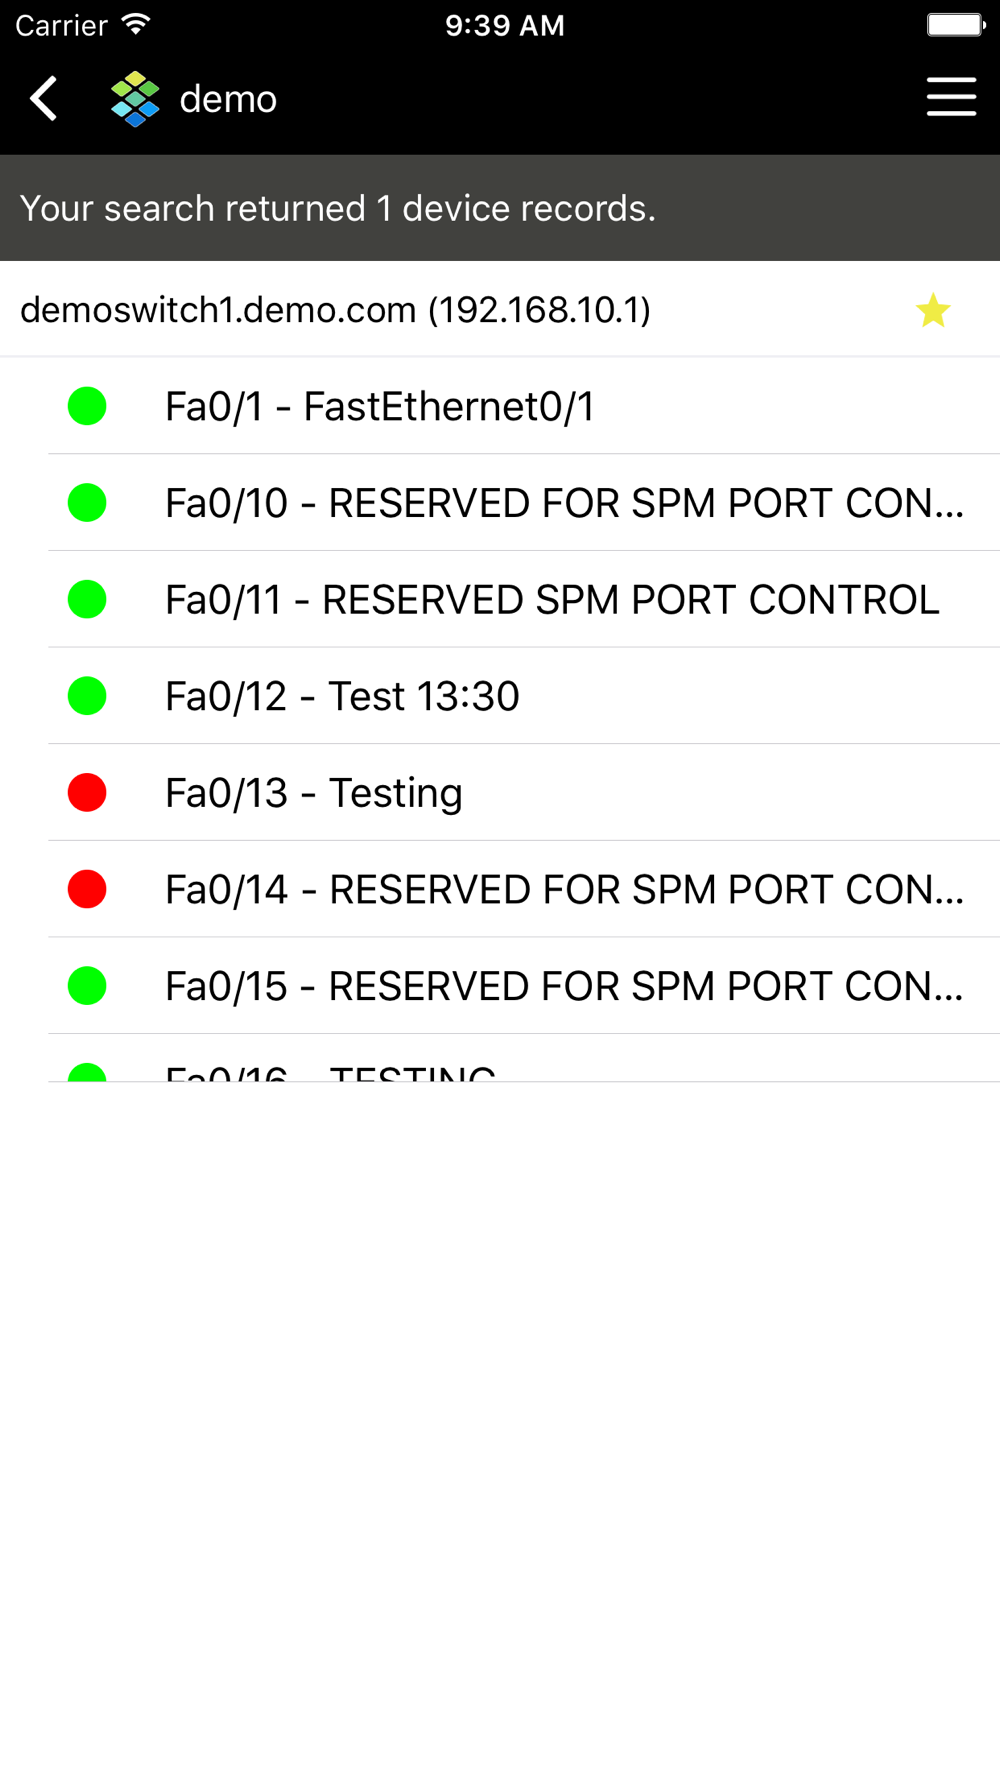This screenshot has height=1778, width=1000.
Task: Open the Fa0/12 - Test 13:30 port
Action: click(x=342, y=696)
